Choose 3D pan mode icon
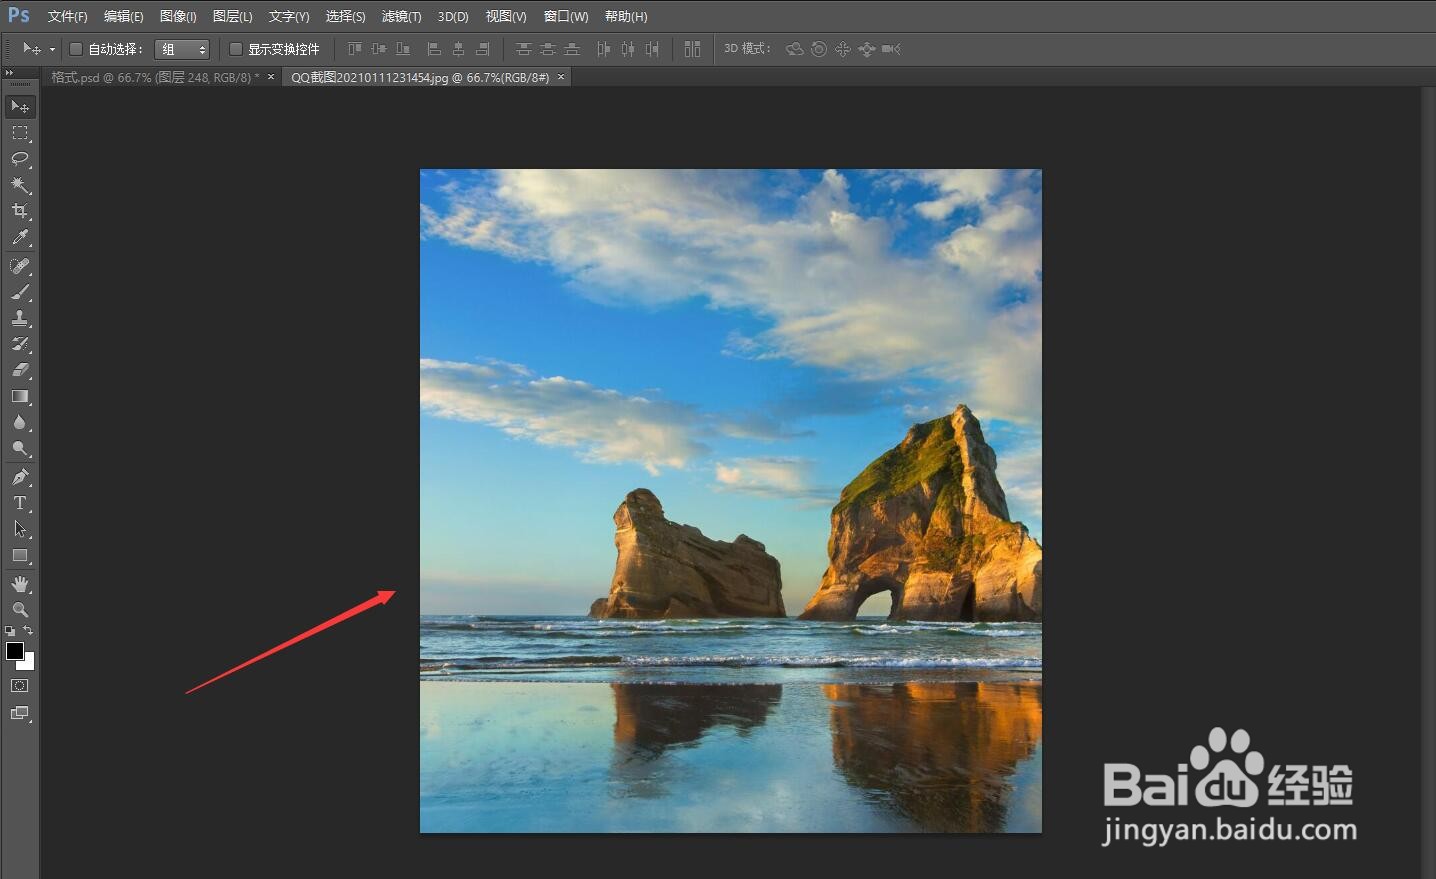Image resolution: width=1436 pixels, height=879 pixels. click(843, 49)
